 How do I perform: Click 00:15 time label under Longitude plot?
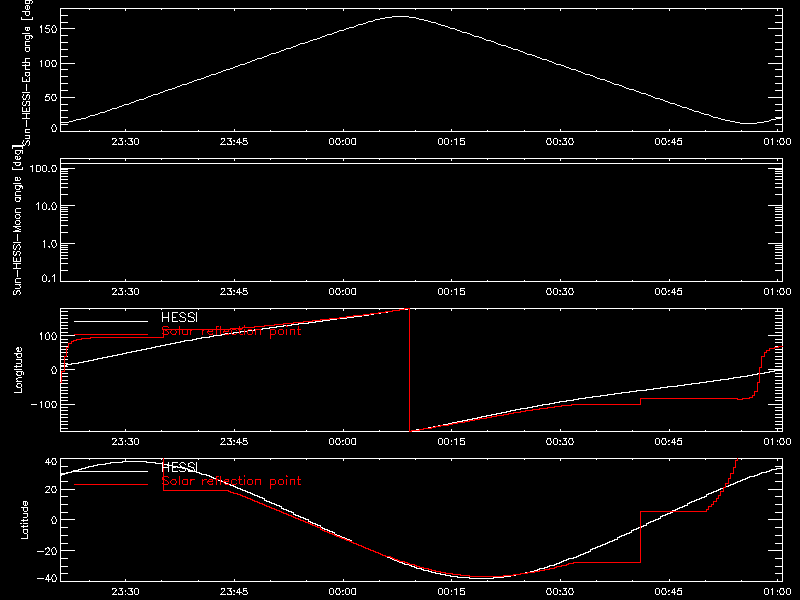[x=451, y=442]
